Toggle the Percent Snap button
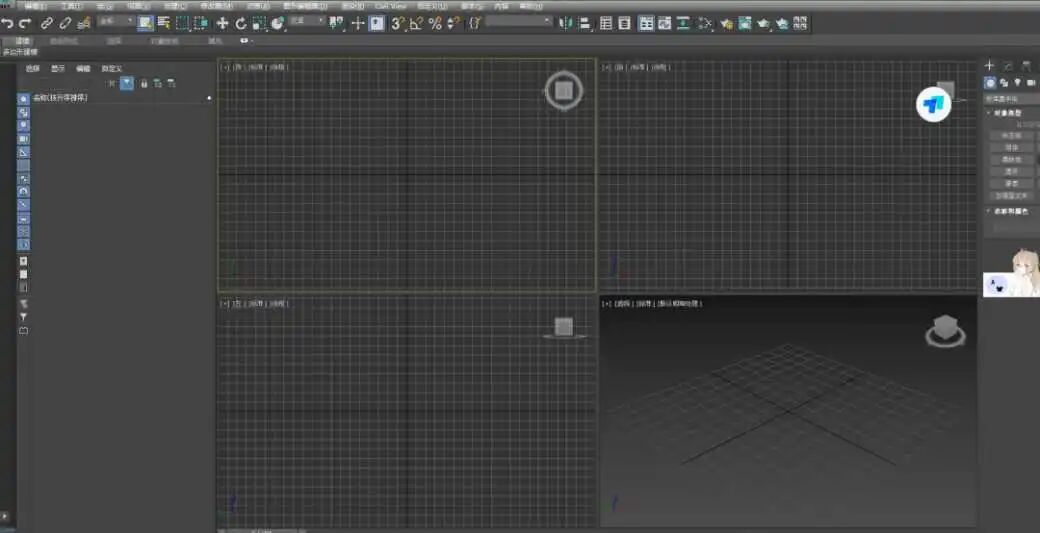The height and width of the screenshot is (533, 1040). point(434,24)
